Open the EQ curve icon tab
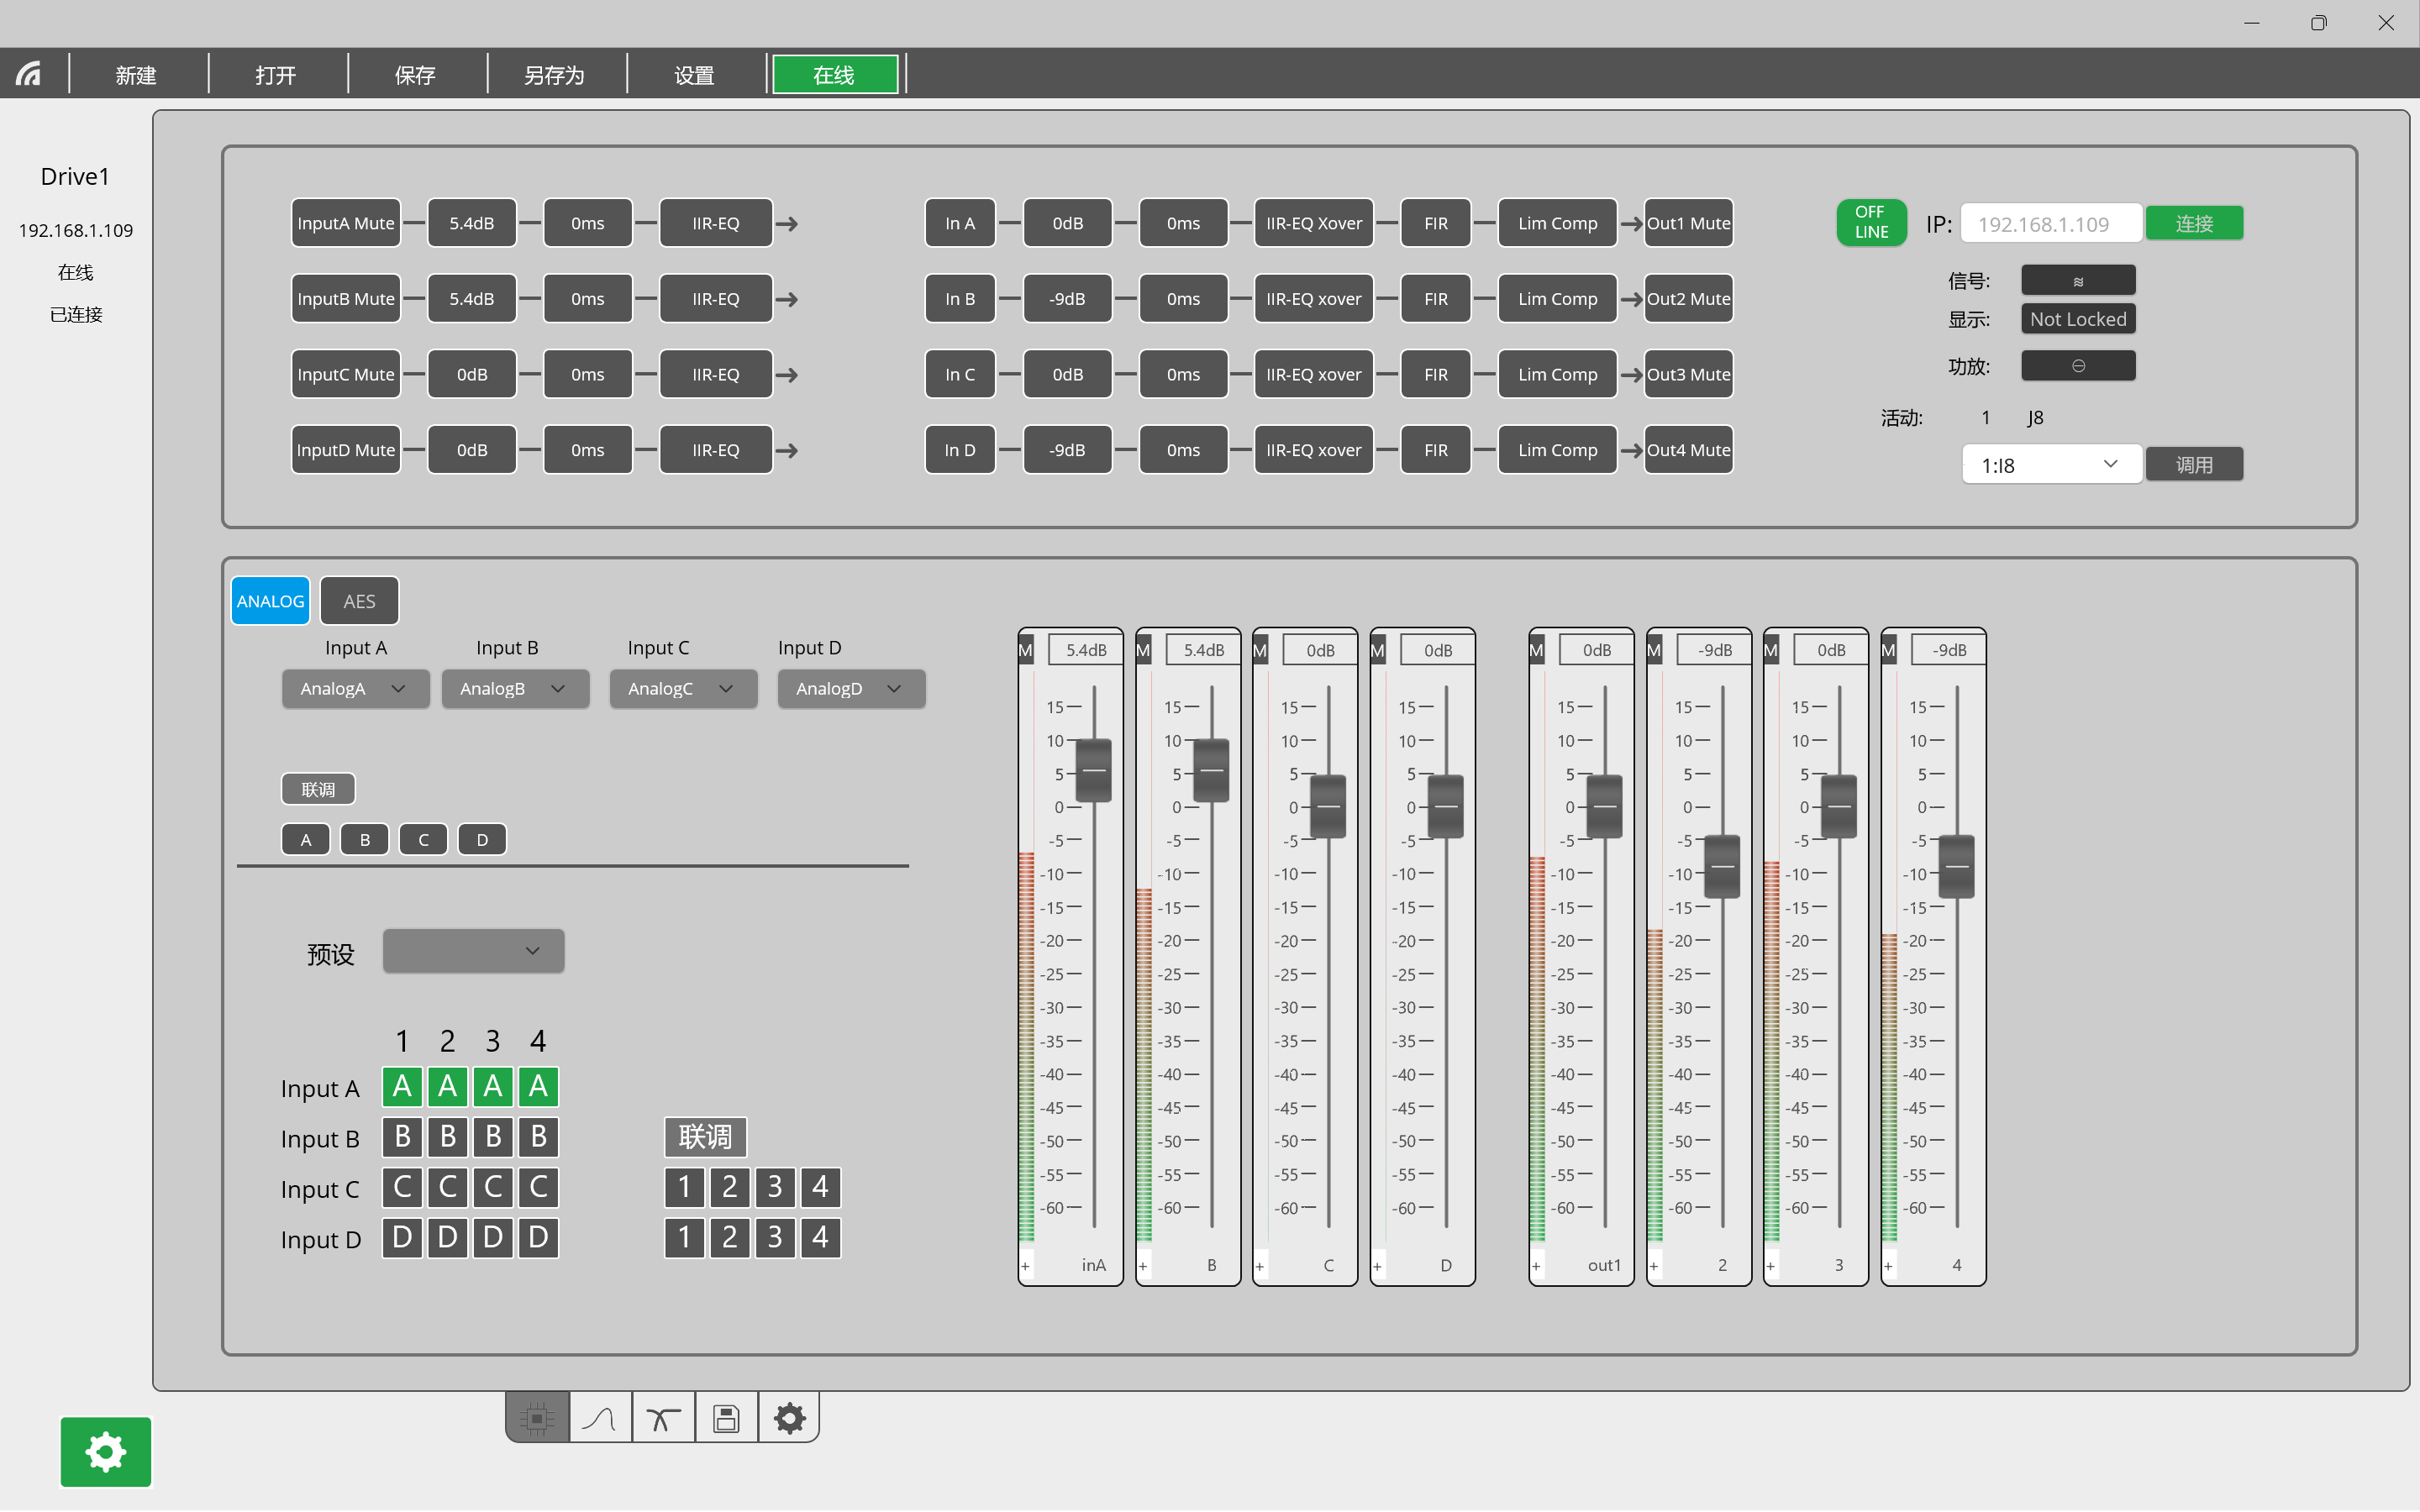This screenshot has width=2420, height=1512. click(600, 1417)
